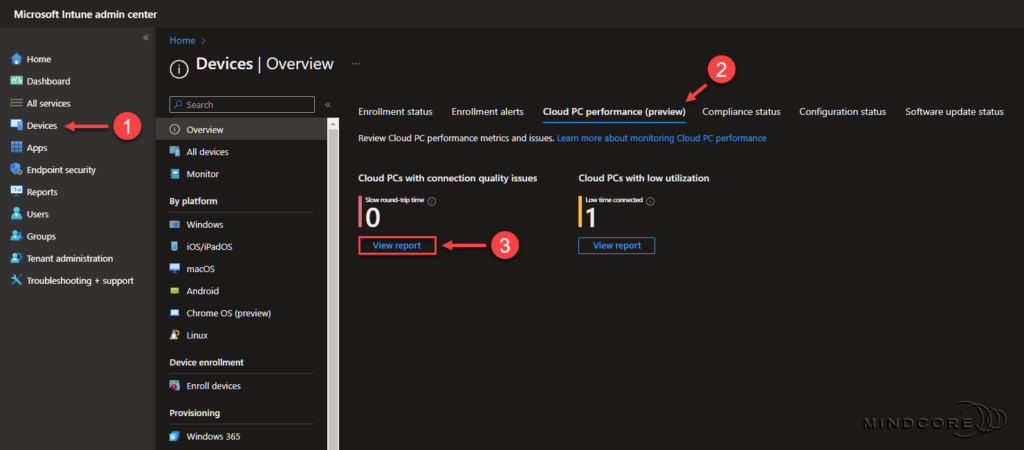Open the Reports icon in the sidebar

[17, 192]
